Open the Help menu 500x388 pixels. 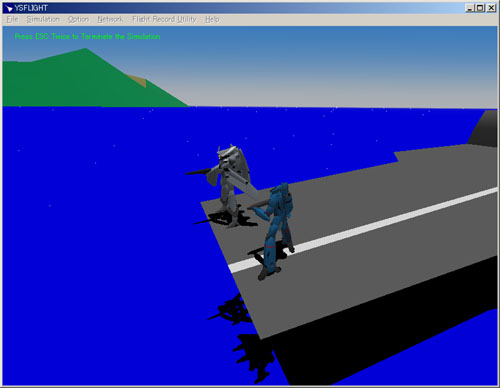click(212, 19)
